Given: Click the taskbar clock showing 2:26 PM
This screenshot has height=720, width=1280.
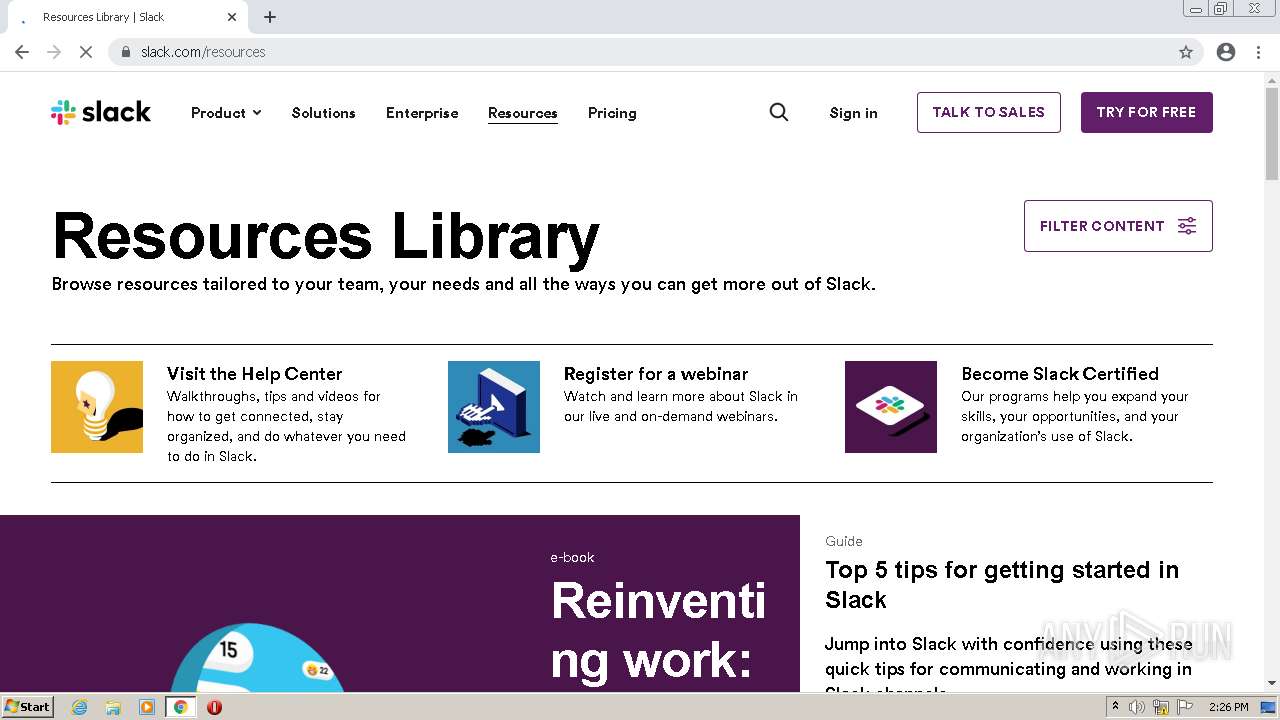Looking at the screenshot, I should [1228, 707].
